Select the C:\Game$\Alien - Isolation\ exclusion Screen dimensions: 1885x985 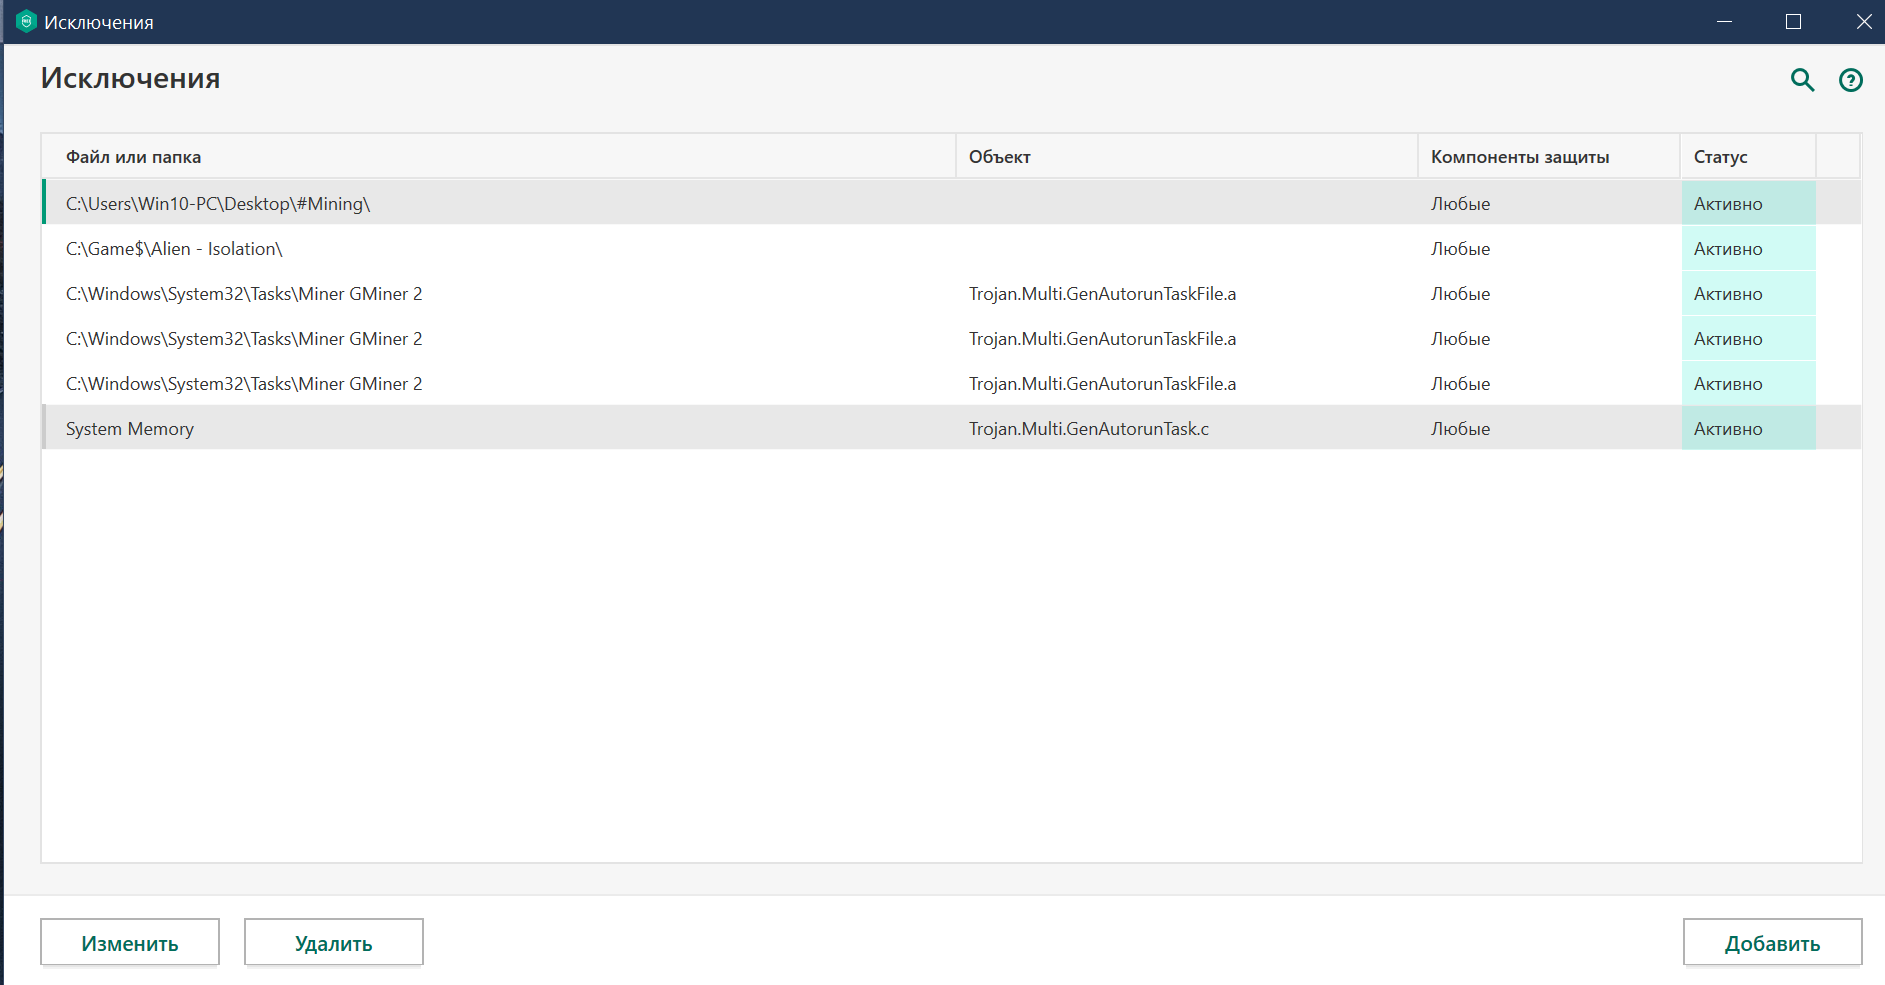tap(952, 249)
